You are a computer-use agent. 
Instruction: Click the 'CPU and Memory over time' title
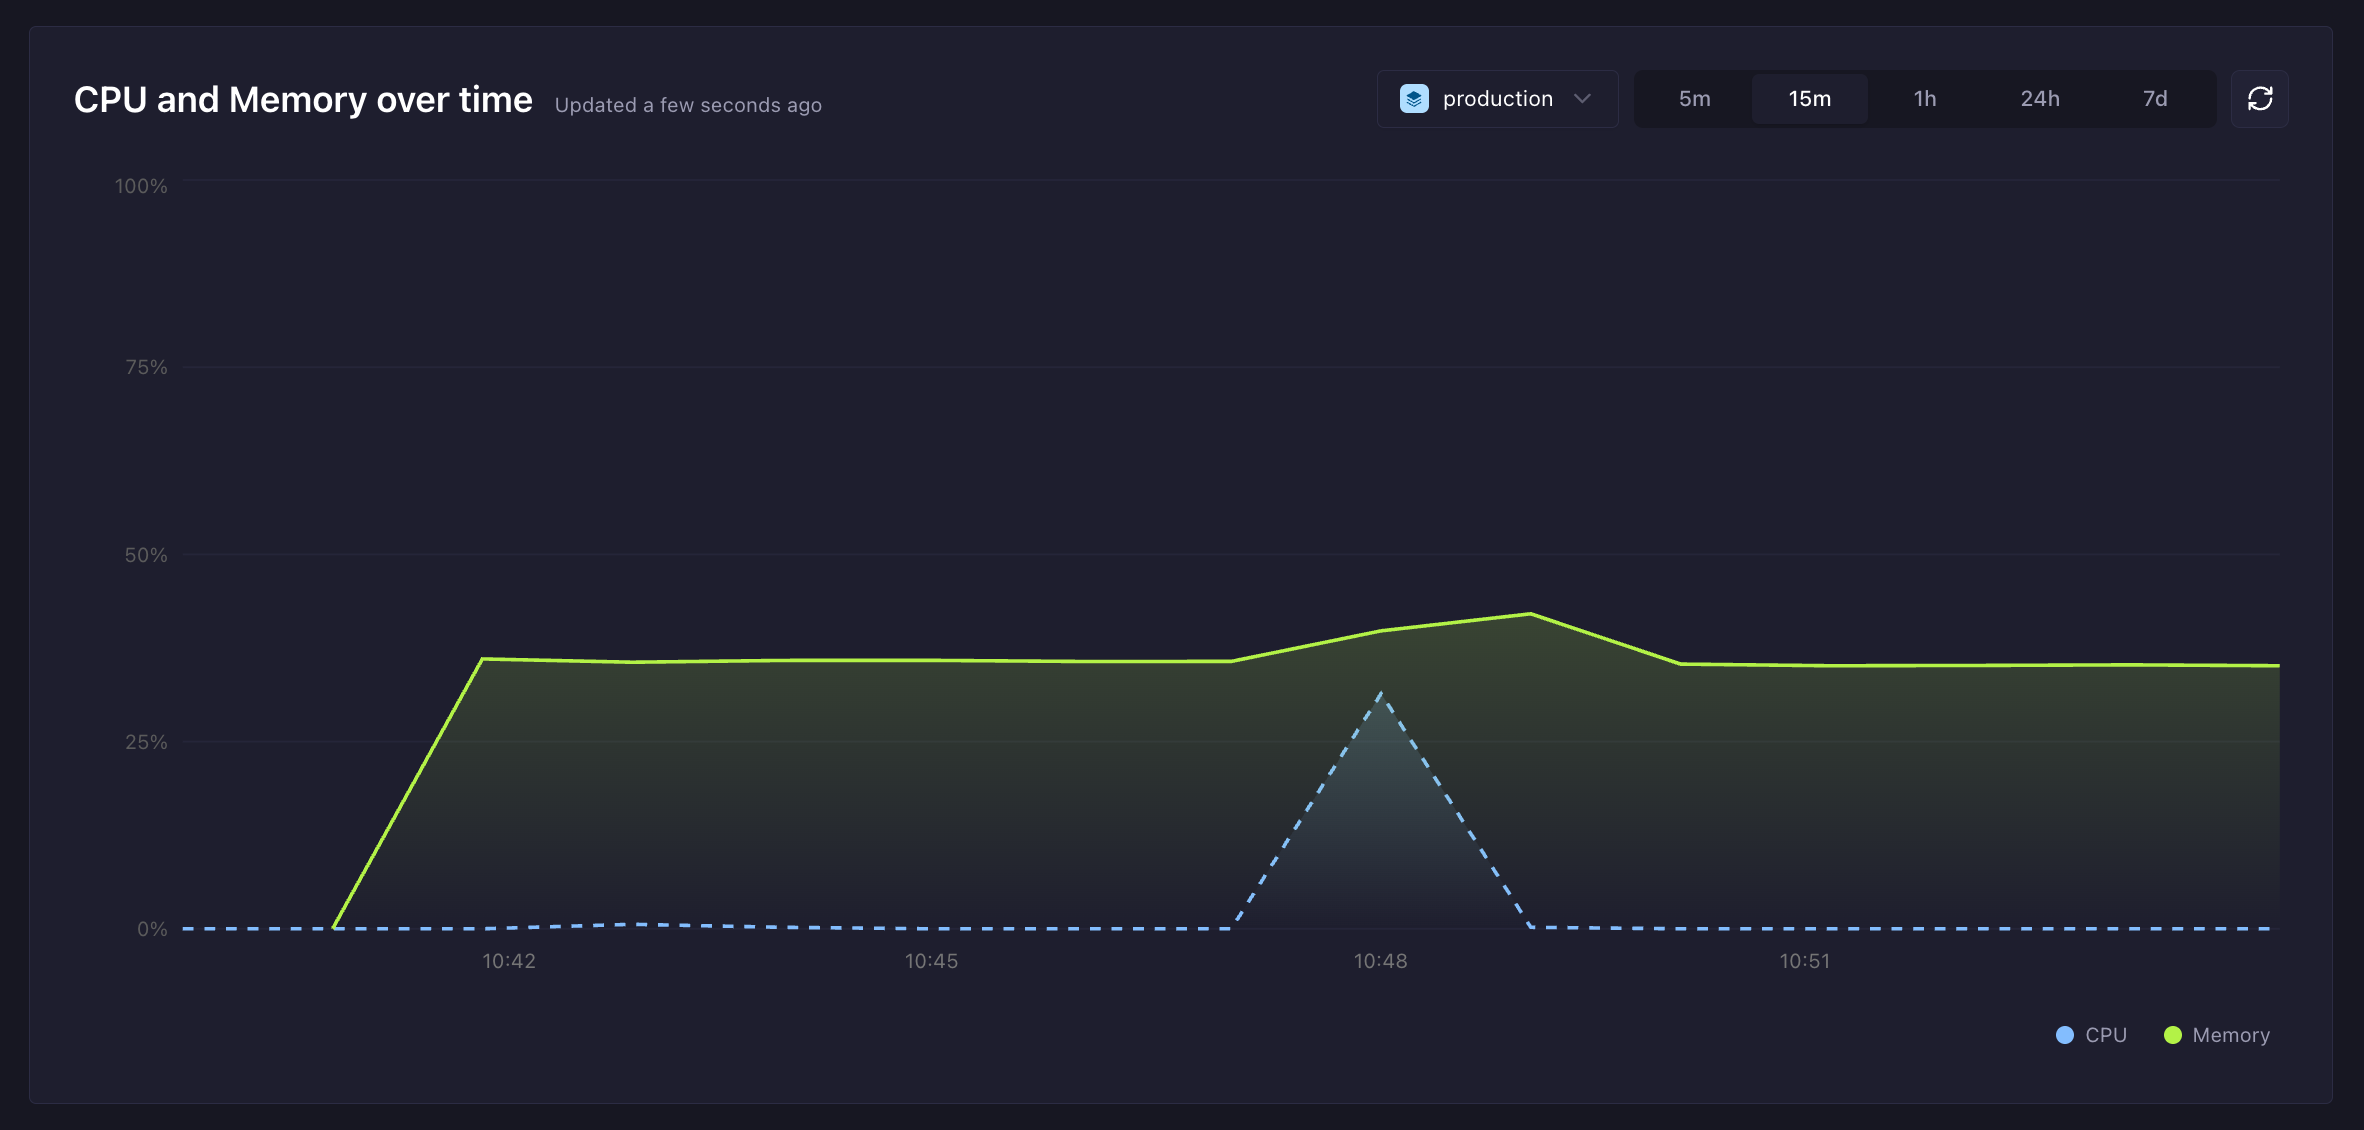coord(303,100)
